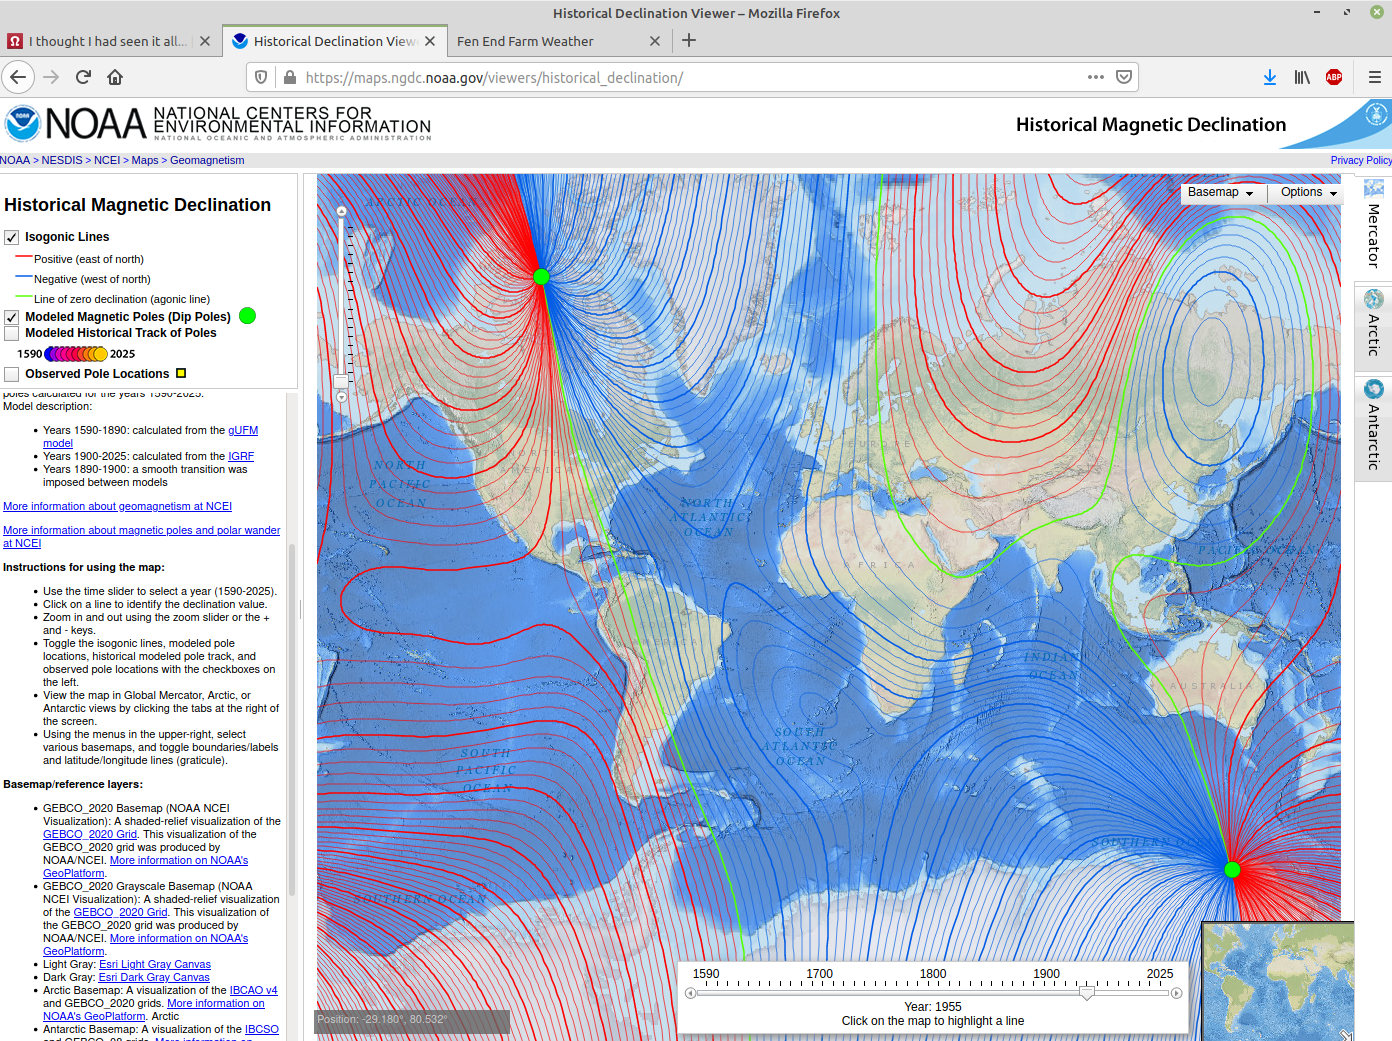Image resolution: width=1392 pixels, height=1041 pixels.
Task: Click the year slider handle at 1955
Action: pyautogui.click(x=1087, y=993)
